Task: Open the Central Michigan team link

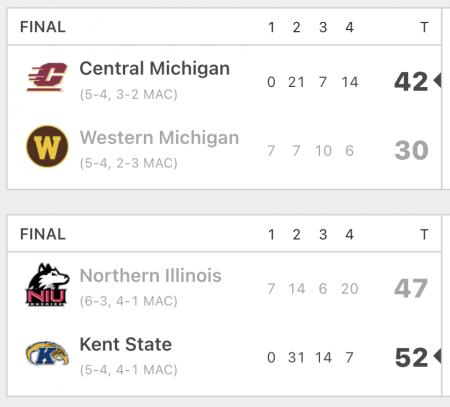Action: (x=155, y=68)
